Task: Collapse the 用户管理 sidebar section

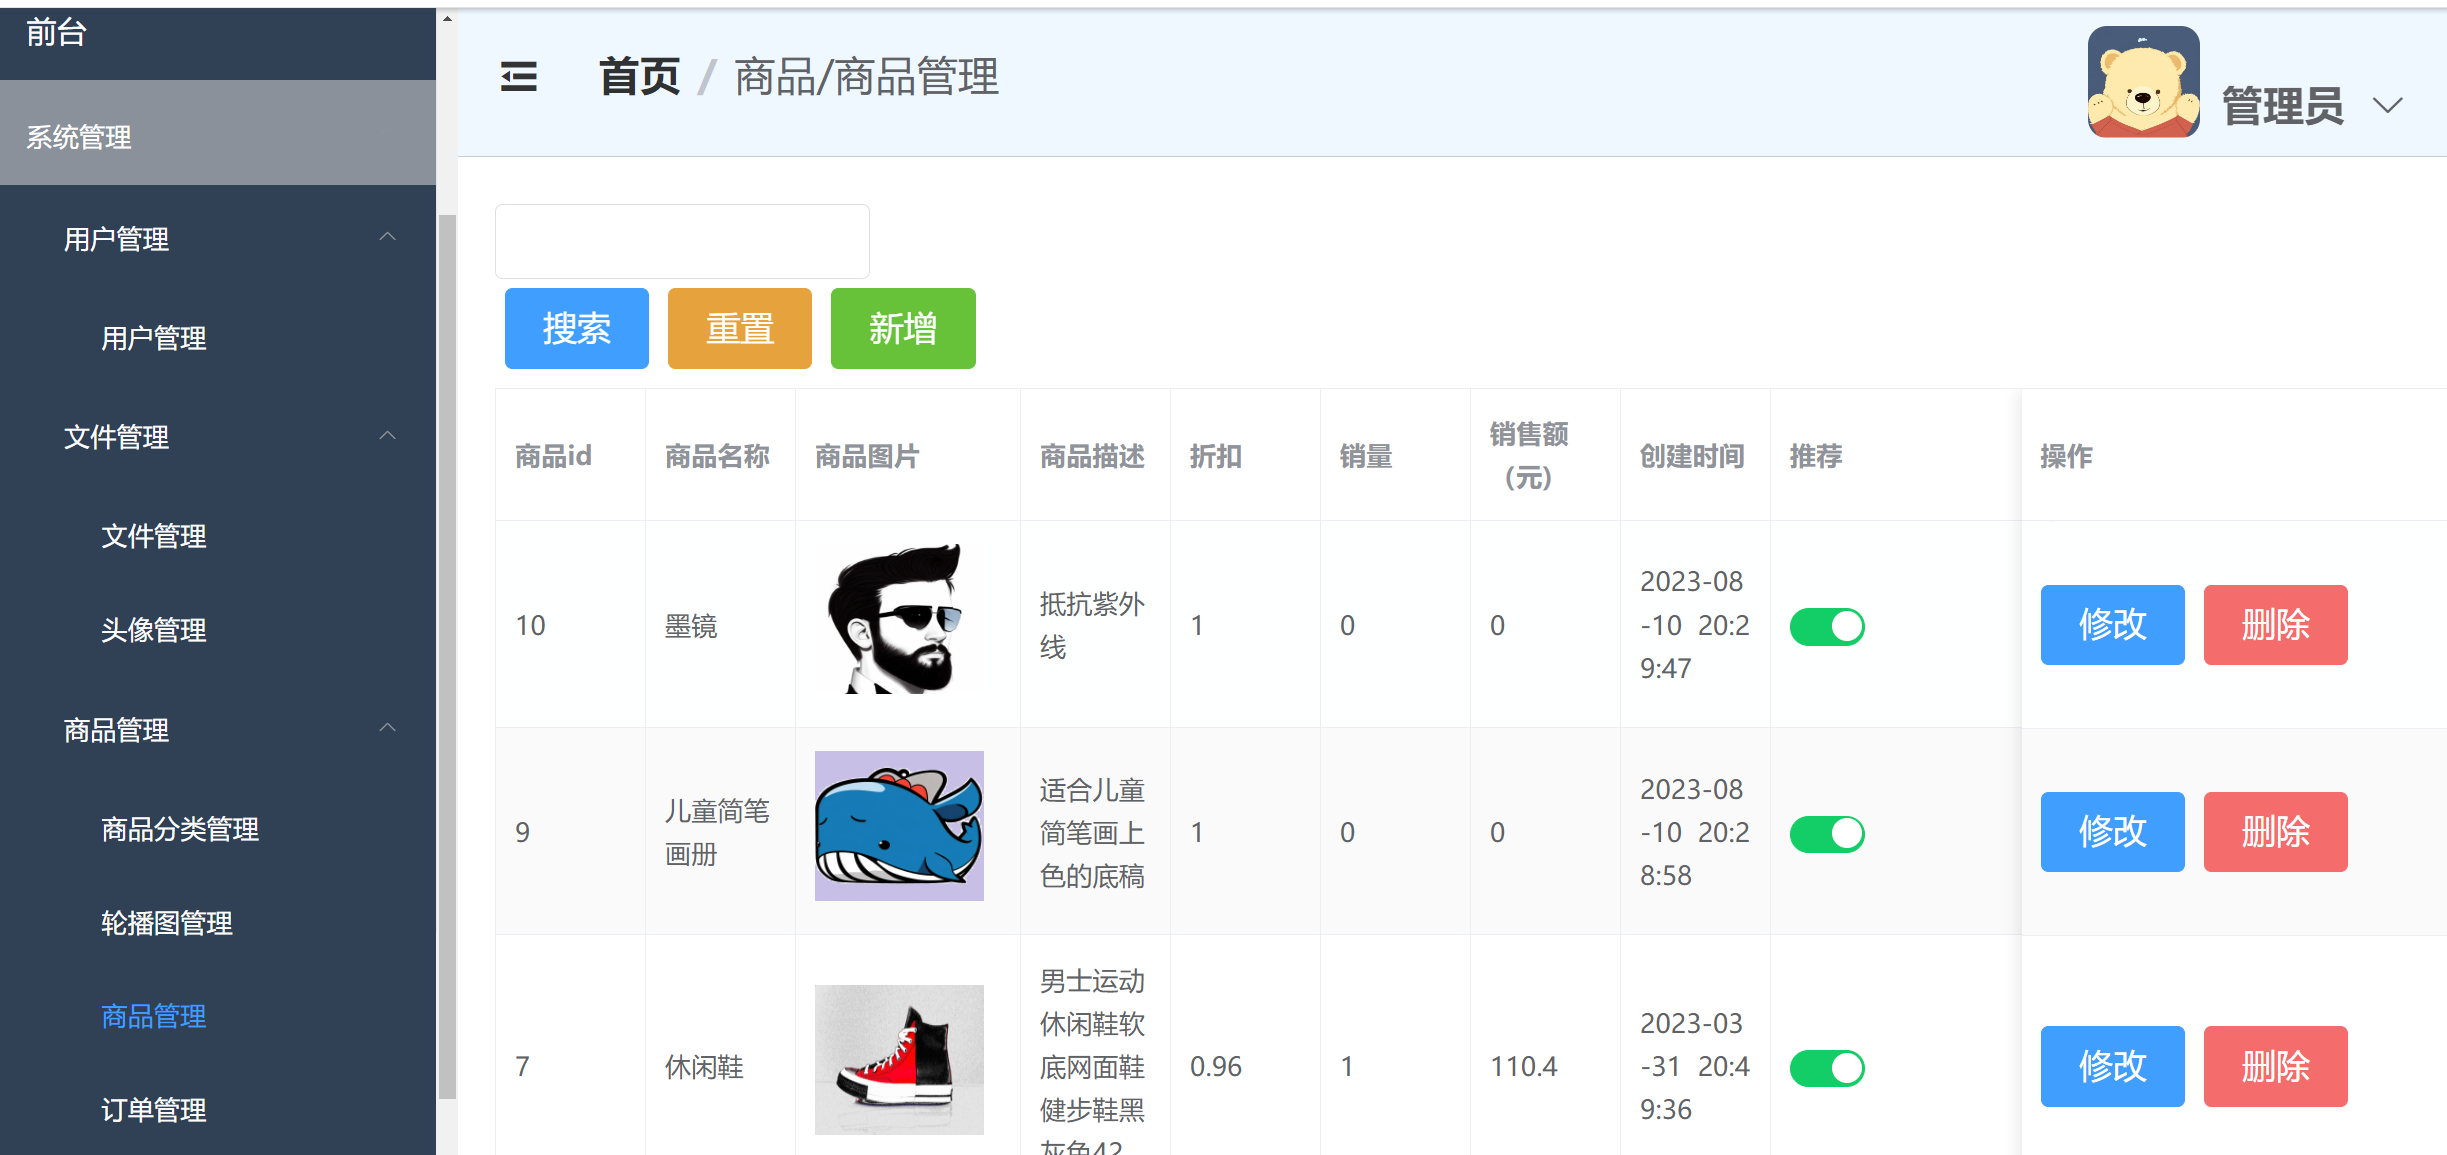Action: click(389, 237)
